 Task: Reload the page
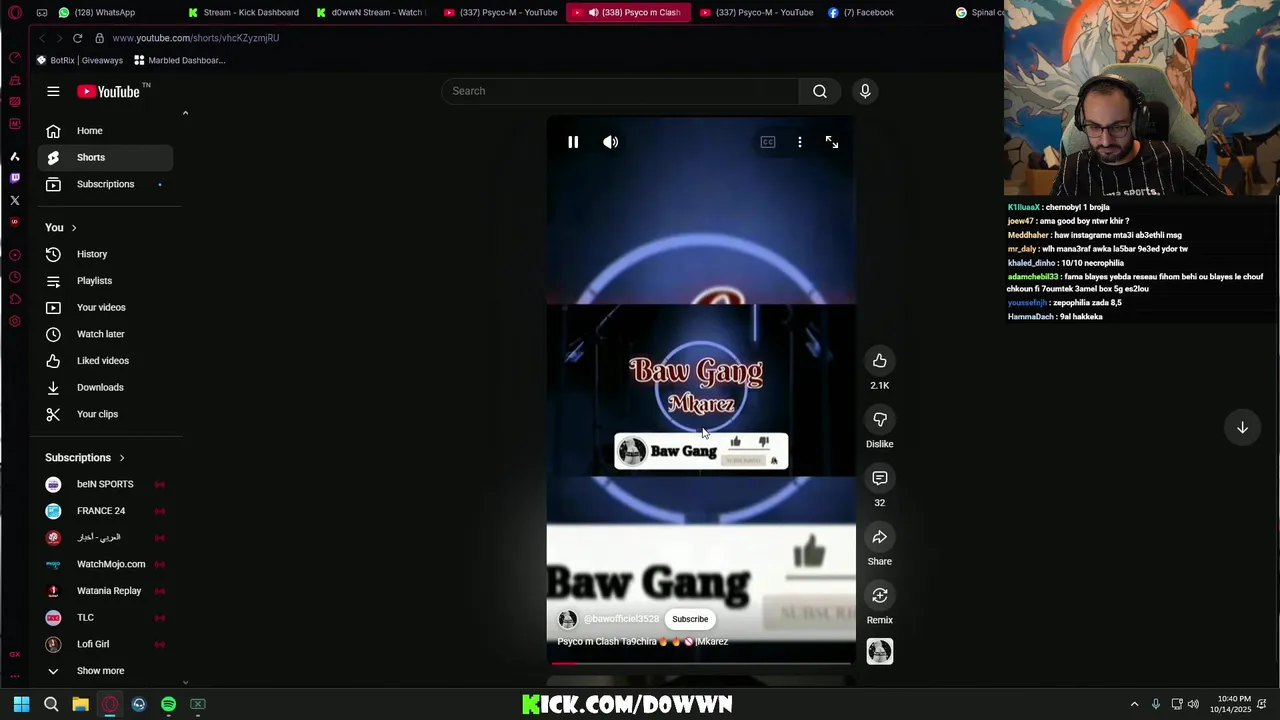[77, 38]
